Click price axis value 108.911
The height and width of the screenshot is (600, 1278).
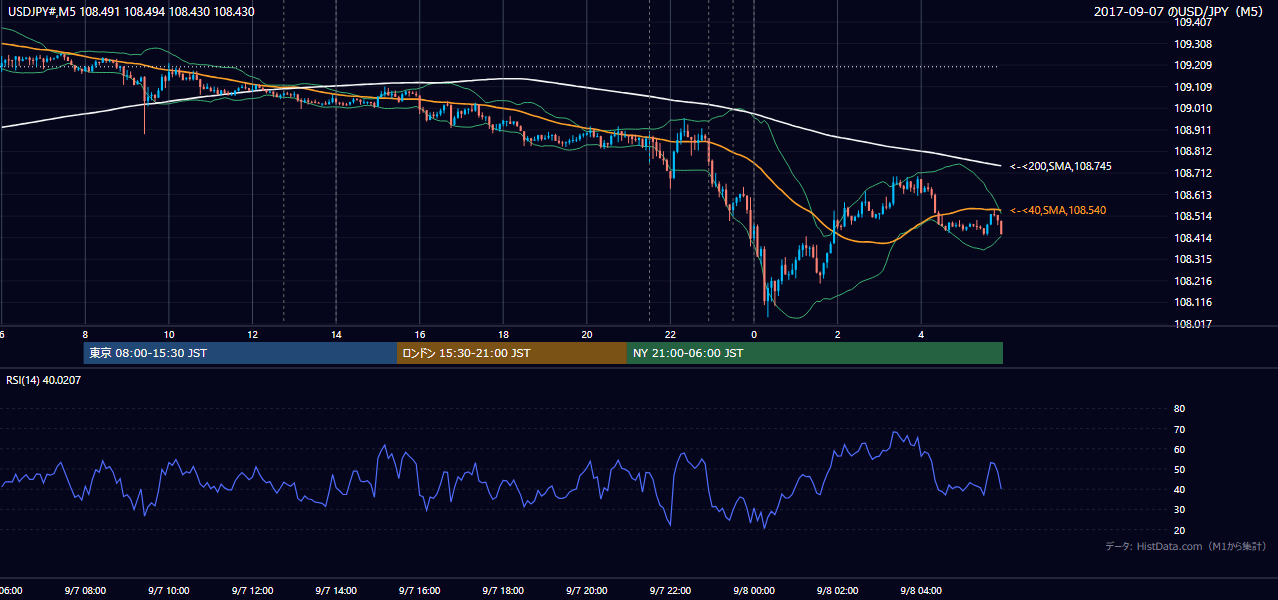1193,130
